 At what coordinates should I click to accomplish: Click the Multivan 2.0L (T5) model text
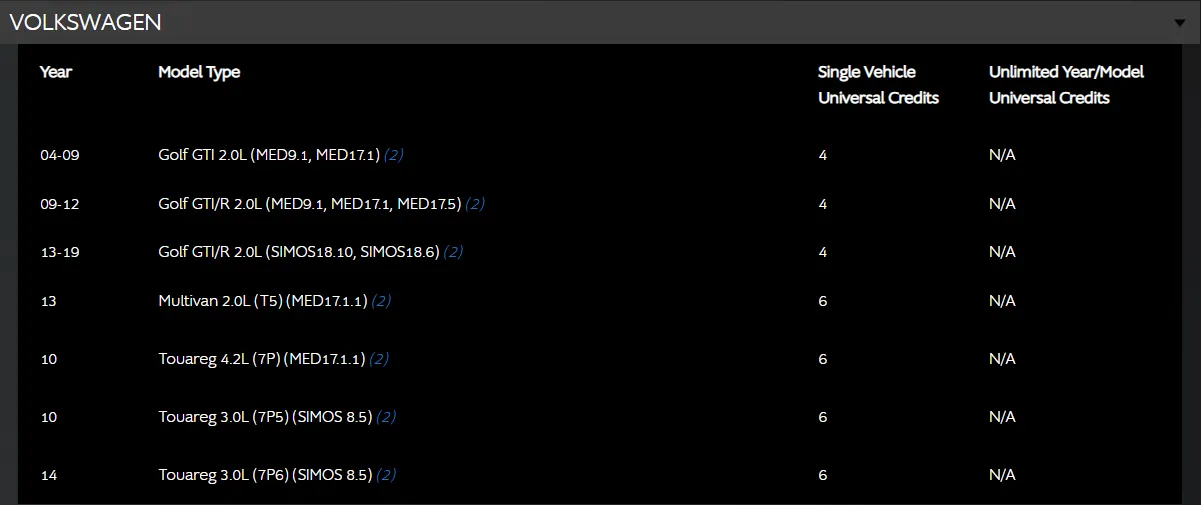tap(262, 301)
